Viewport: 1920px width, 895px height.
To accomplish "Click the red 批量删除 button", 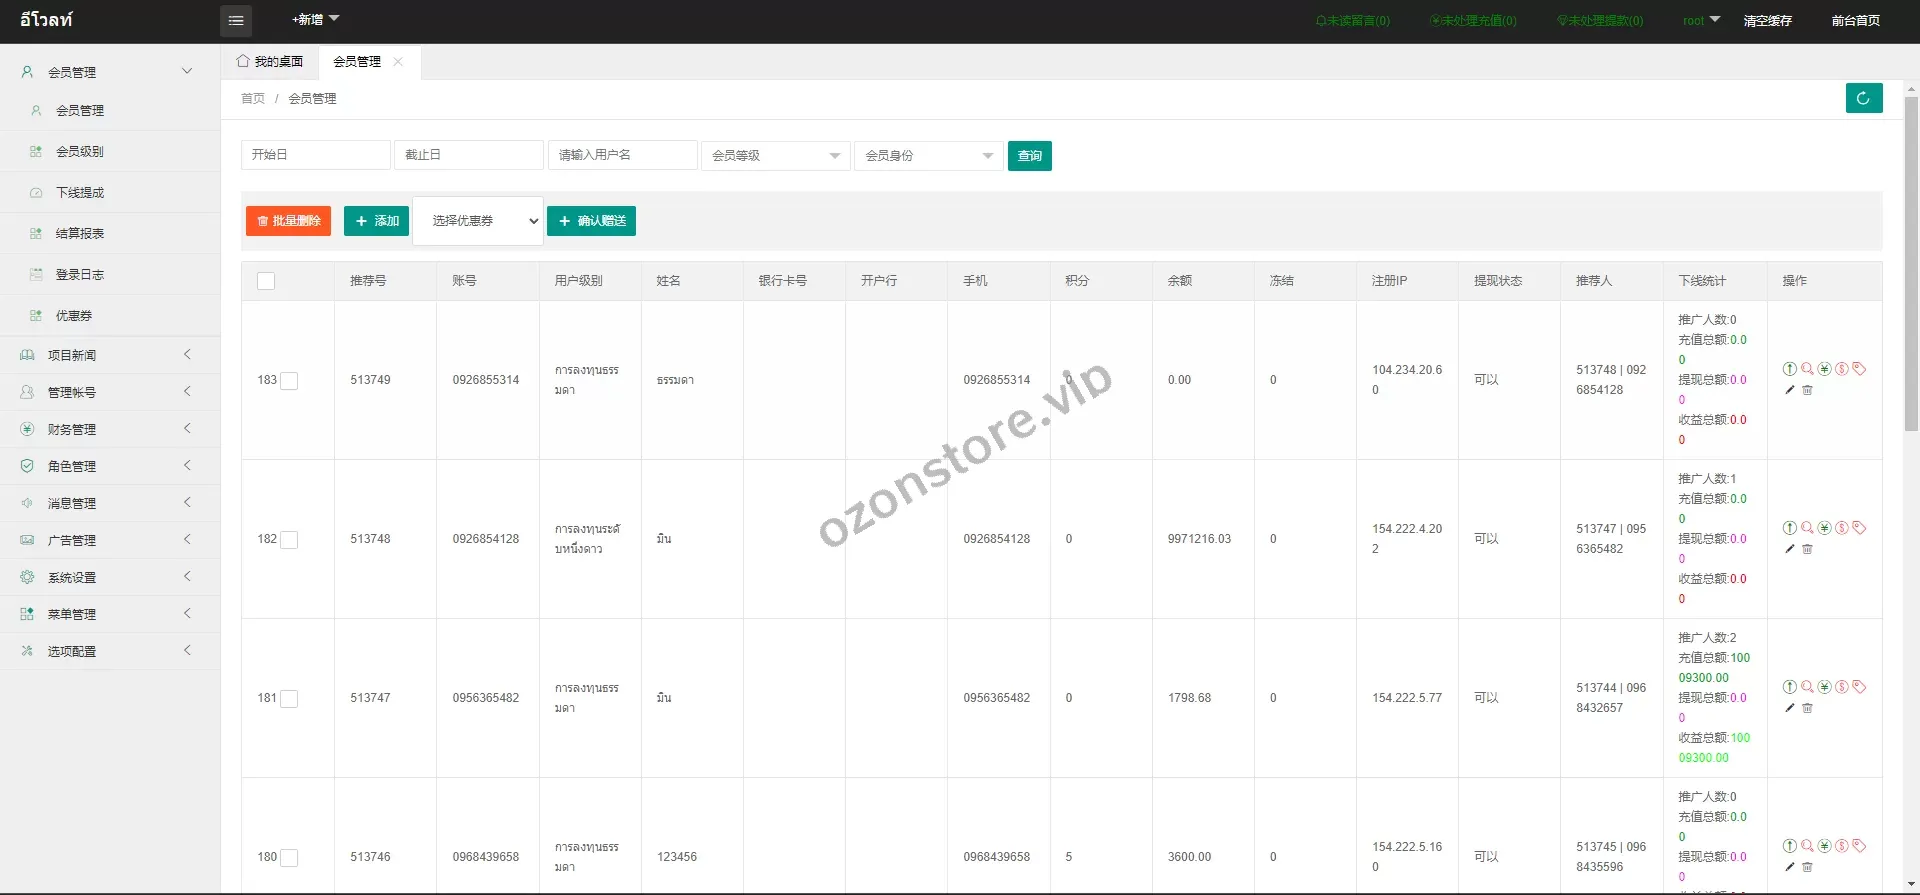I will click(288, 221).
